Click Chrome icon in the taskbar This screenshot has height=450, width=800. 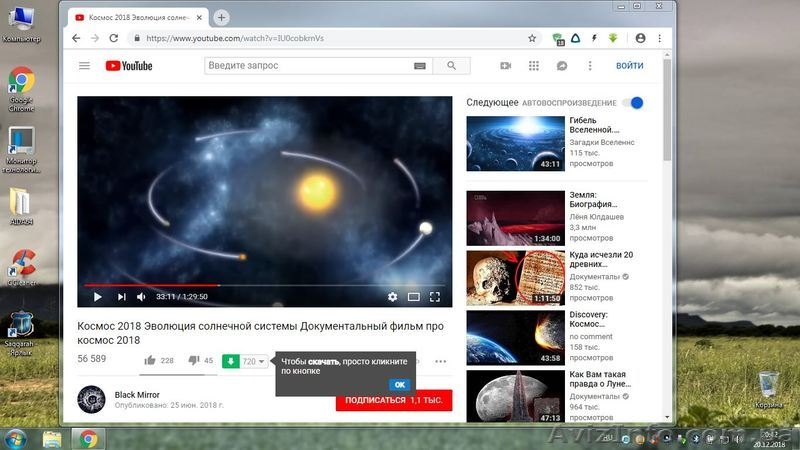click(x=88, y=439)
